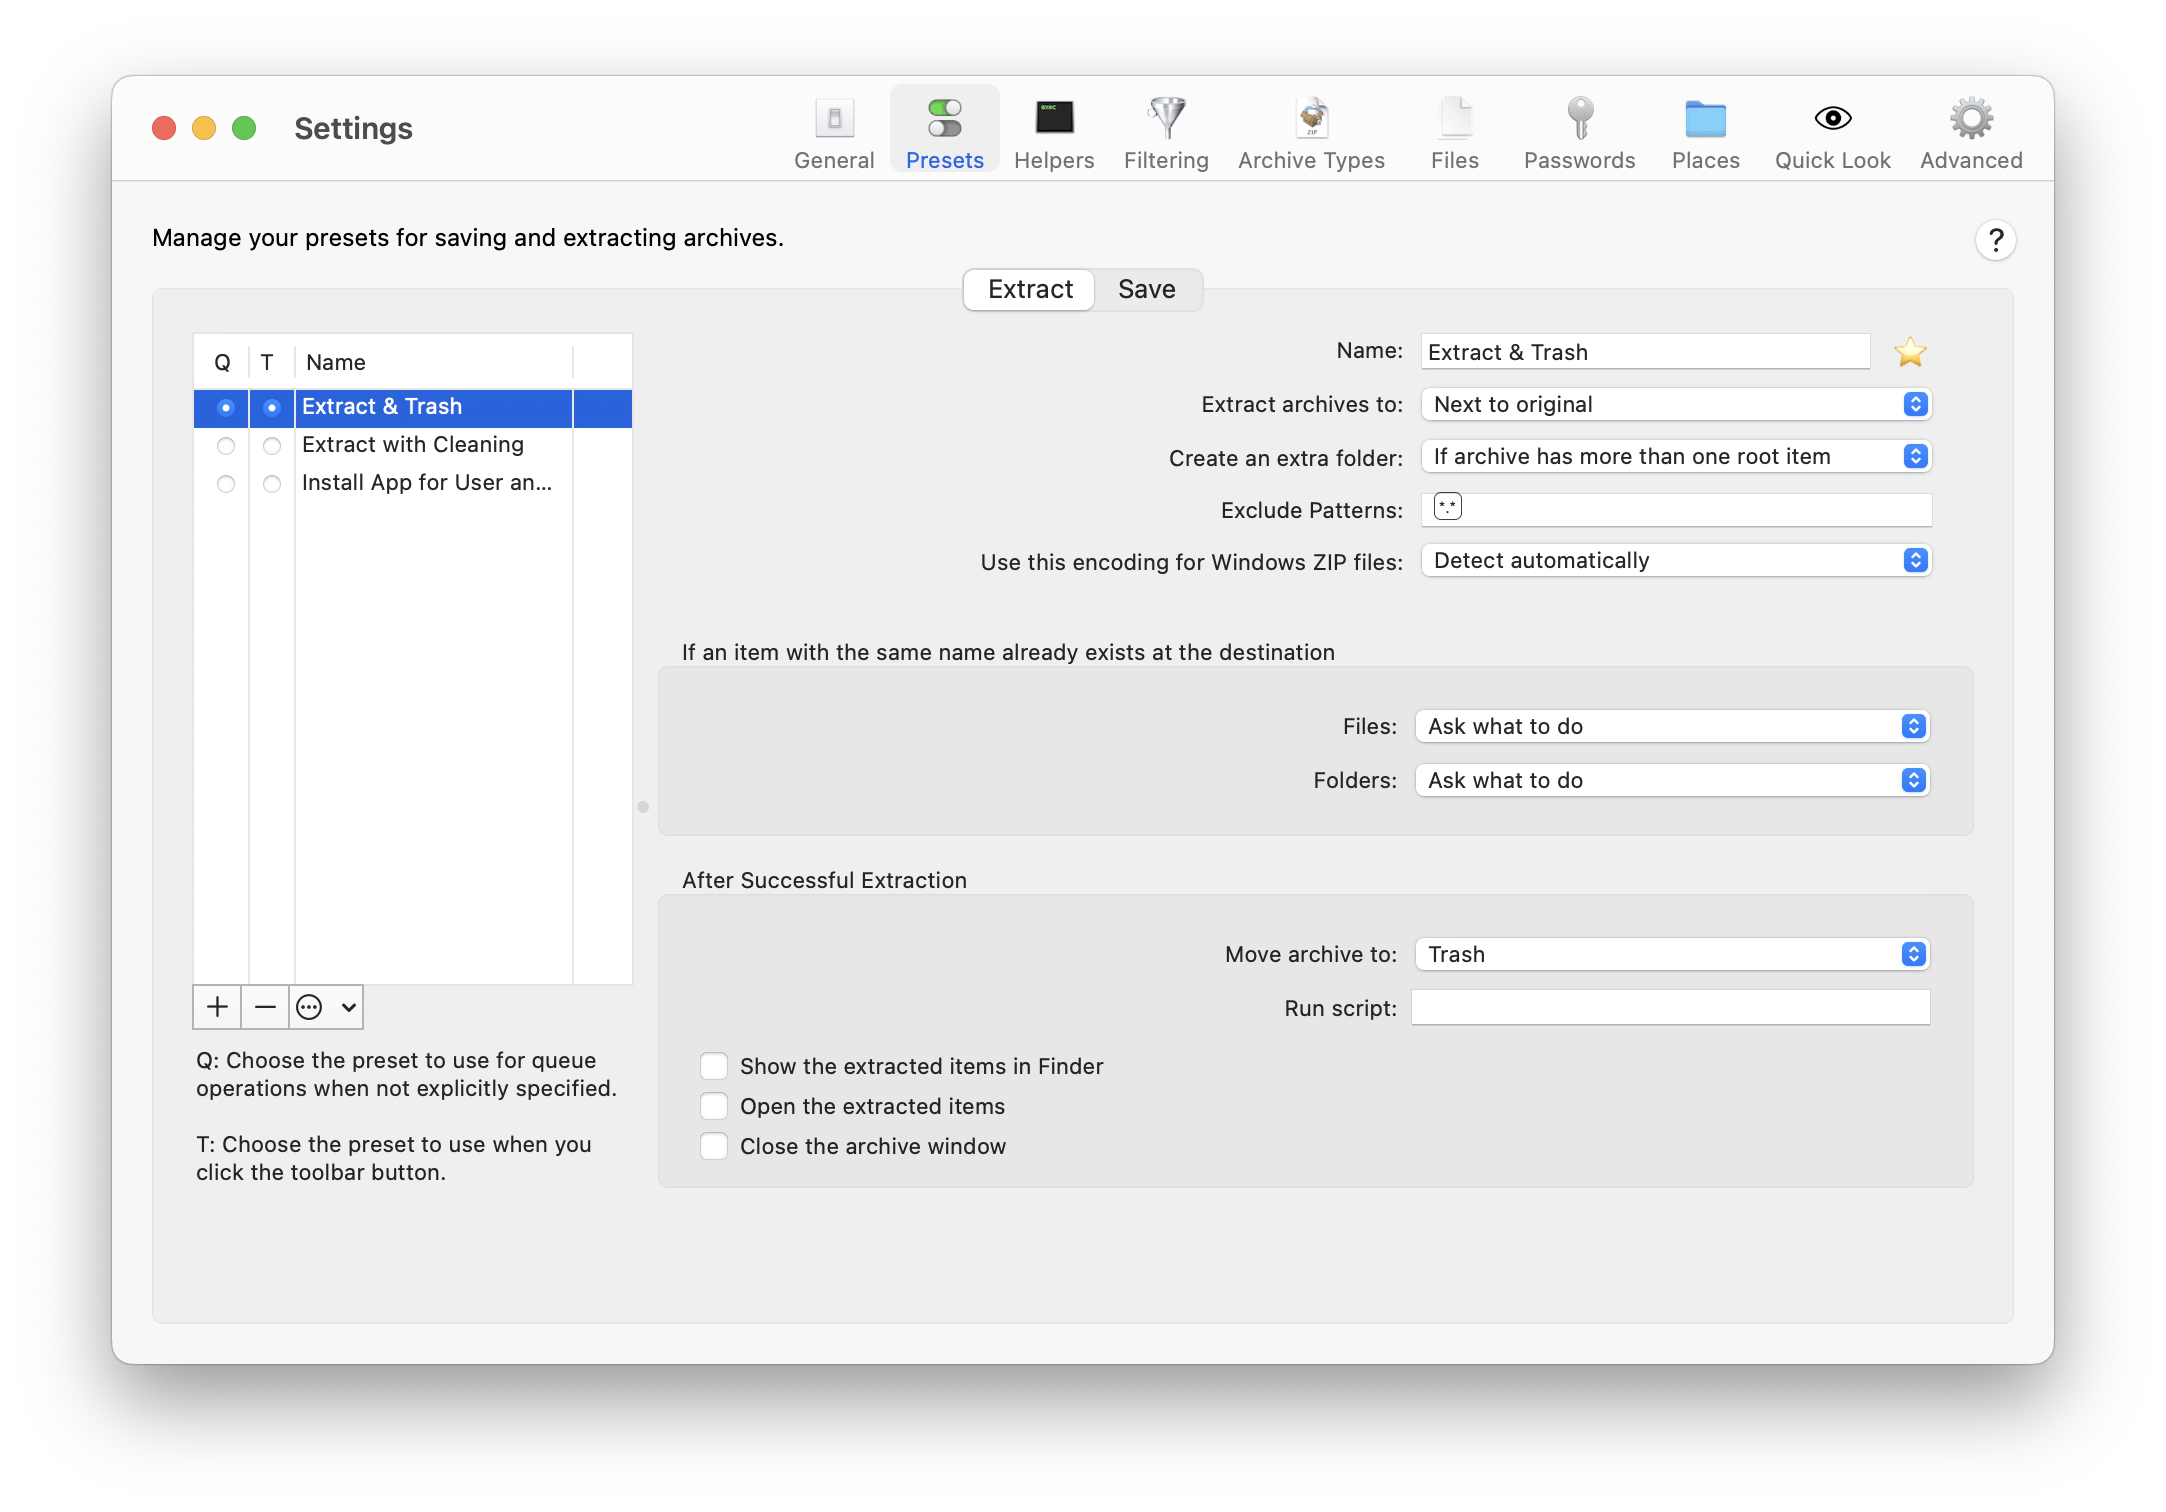
Task: Select T radio for Install App preset
Action: click(x=271, y=484)
